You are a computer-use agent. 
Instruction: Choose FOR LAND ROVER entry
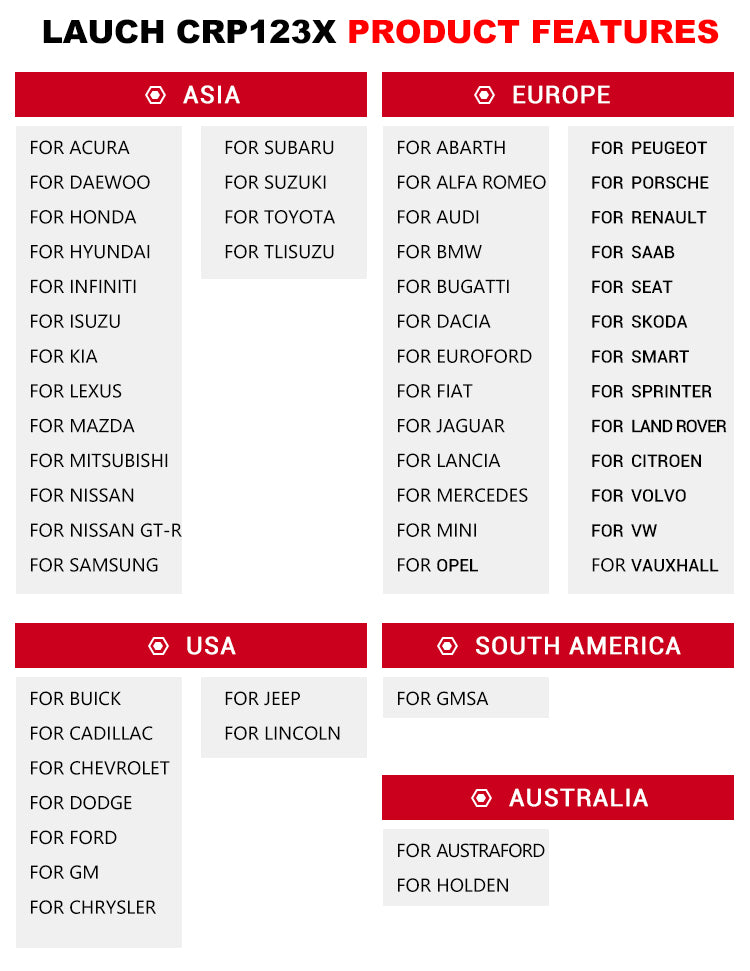coord(658,426)
